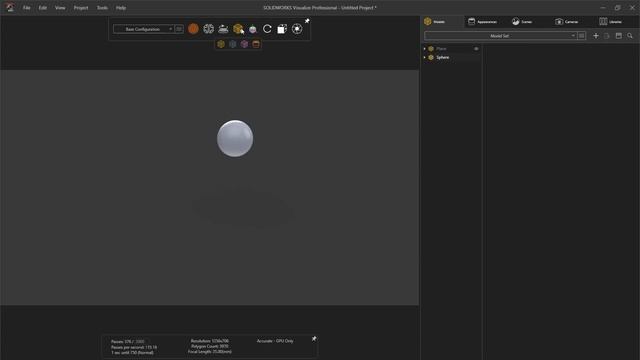The height and width of the screenshot is (360, 640).
Task: Unpin the main toolbar
Action: point(307,21)
